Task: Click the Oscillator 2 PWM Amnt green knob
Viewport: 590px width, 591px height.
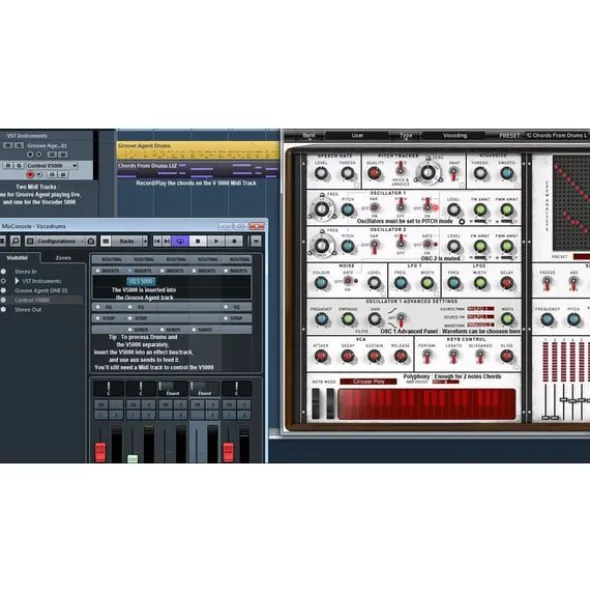Action: (x=507, y=246)
